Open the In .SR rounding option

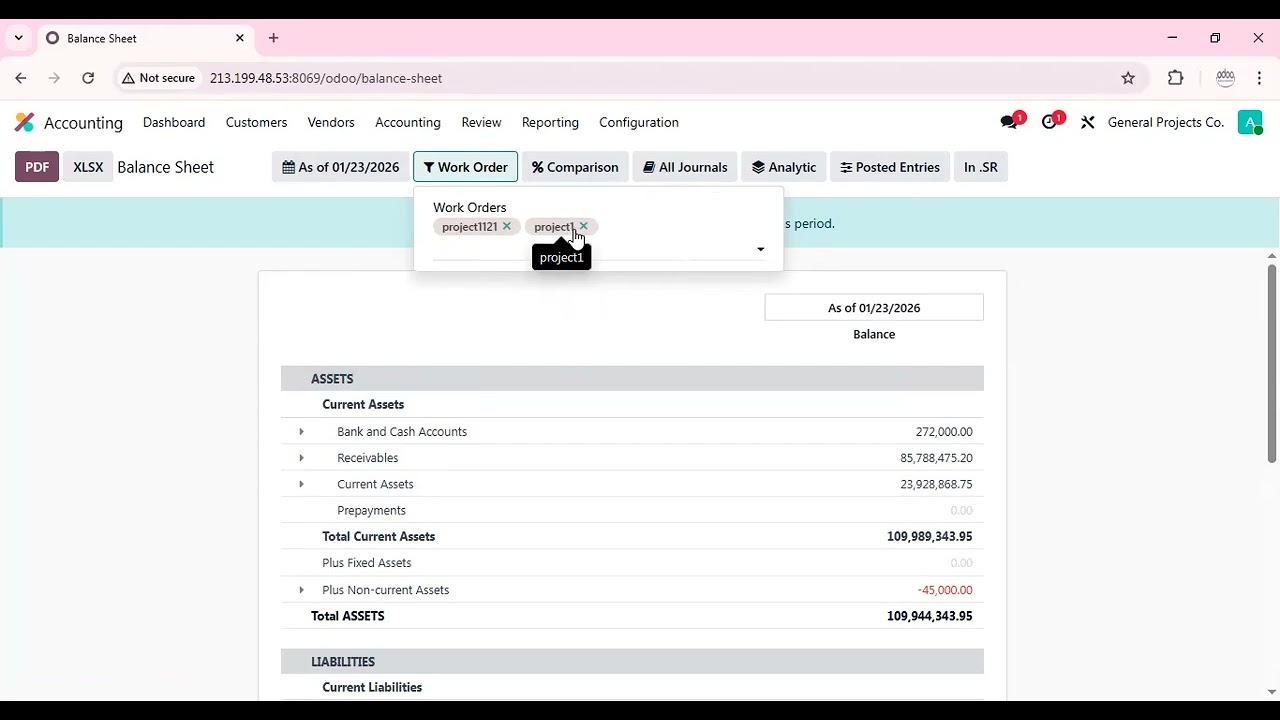click(981, 167)
